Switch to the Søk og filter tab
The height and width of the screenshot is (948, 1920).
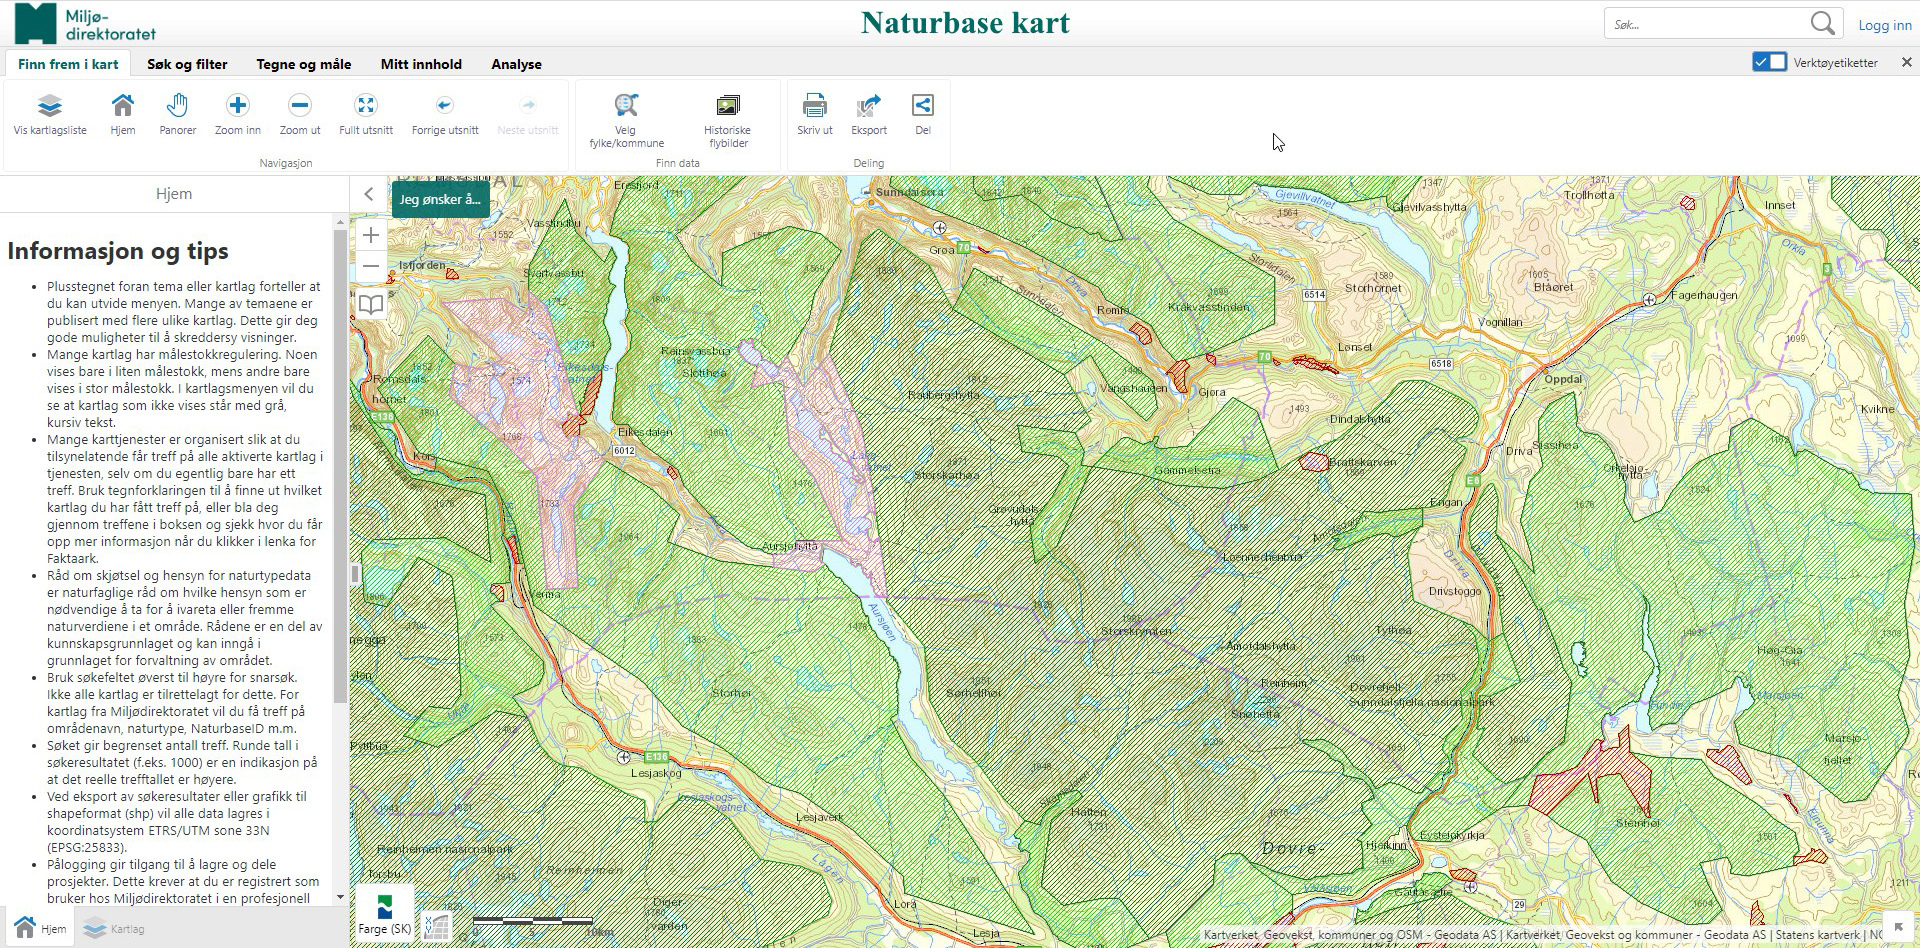187,64
